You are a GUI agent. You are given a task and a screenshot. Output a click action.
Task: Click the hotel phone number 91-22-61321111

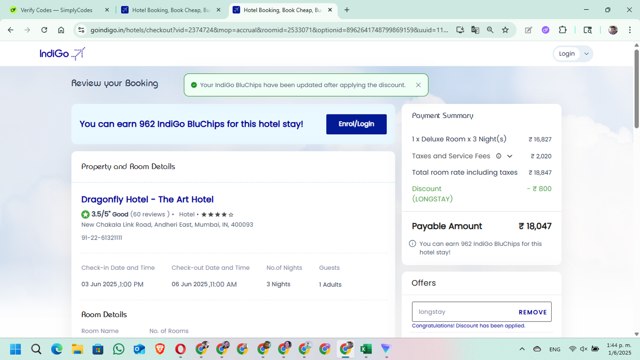pyautogui.click(x=102, y=238)
